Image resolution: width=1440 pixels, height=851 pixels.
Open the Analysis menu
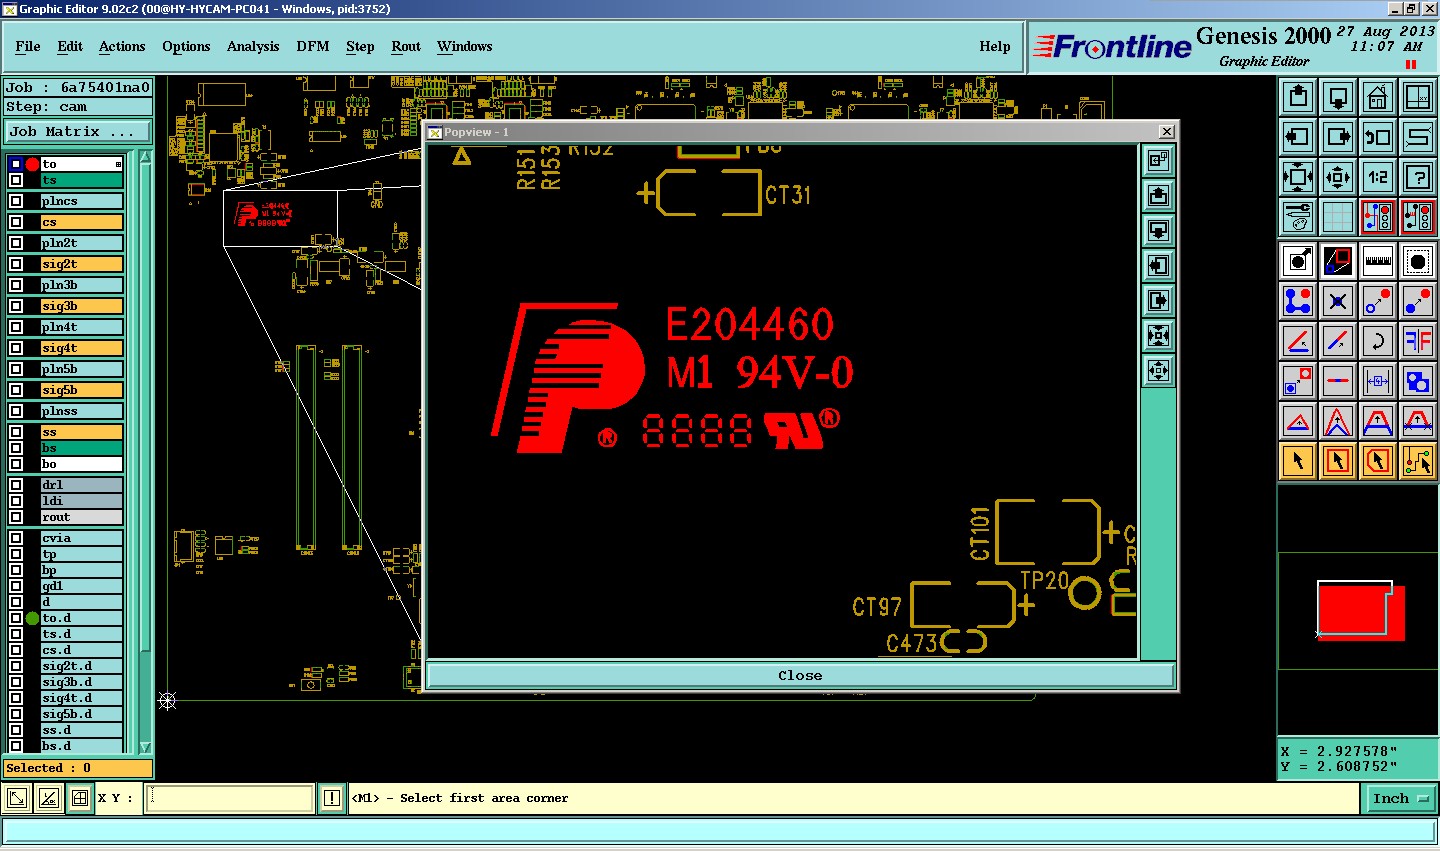click(253, 46)
